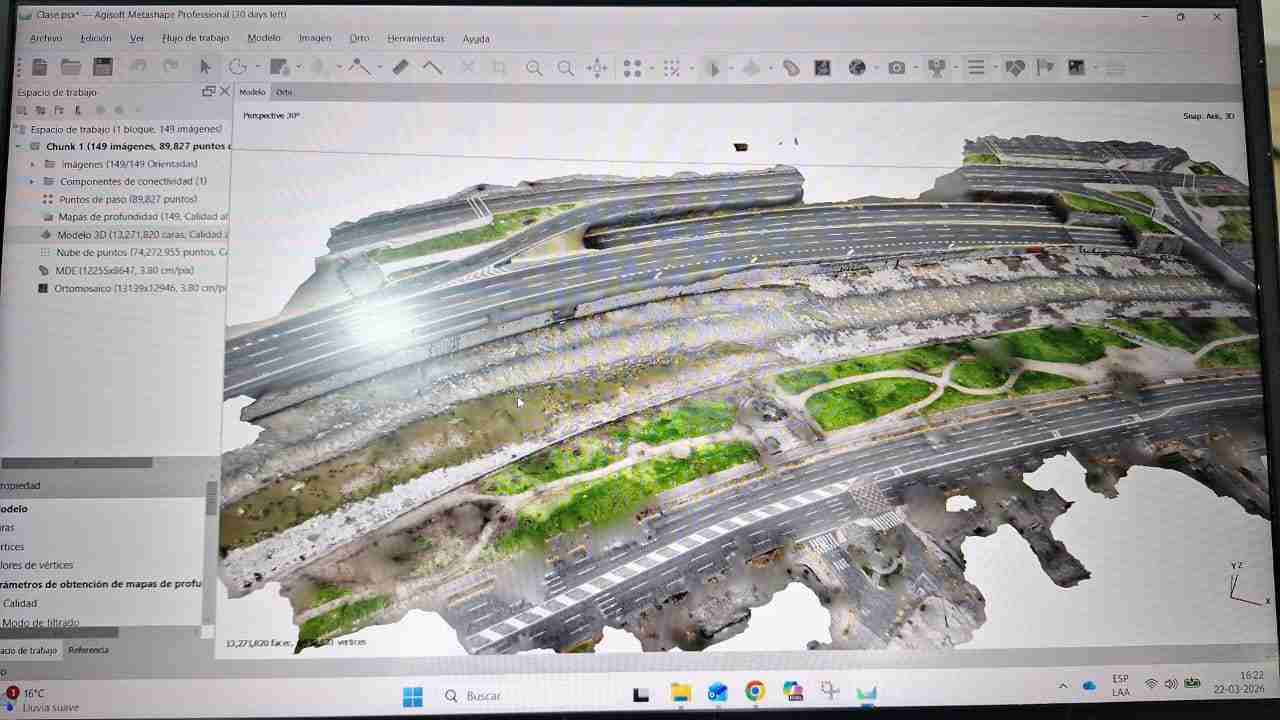The image size is (1280, 720).
Task: Expand the Imágenes folder in the workspace tree
Action: (33, 163)
